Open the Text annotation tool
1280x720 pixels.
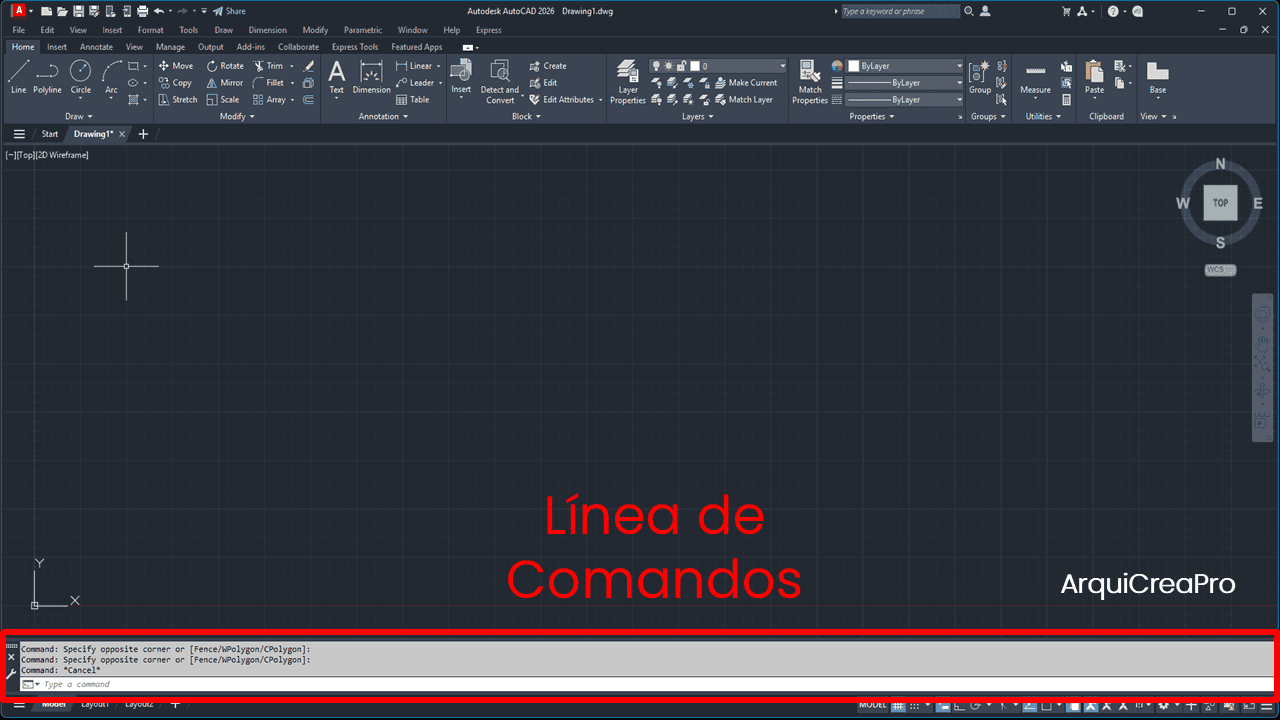coord(337,77)
